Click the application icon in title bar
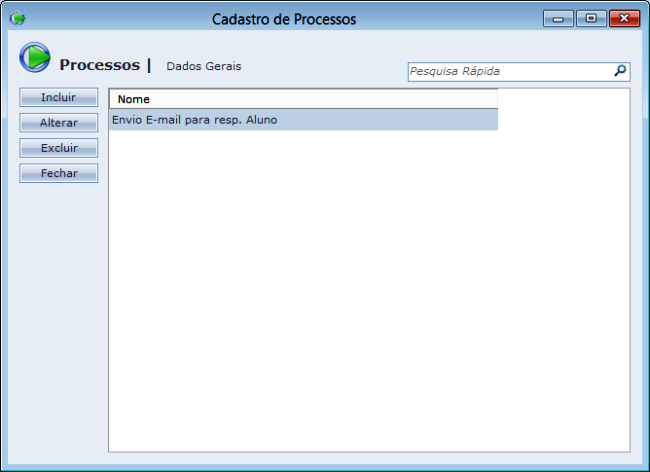The height and width of the screenshot is (472, 650). click(17, 19)
